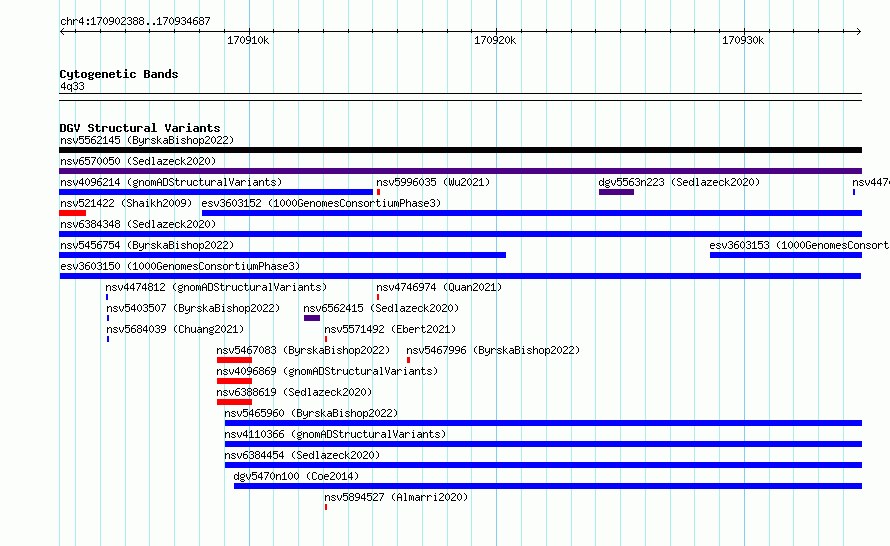Click the 170930k ruler label

coord(742,41)
